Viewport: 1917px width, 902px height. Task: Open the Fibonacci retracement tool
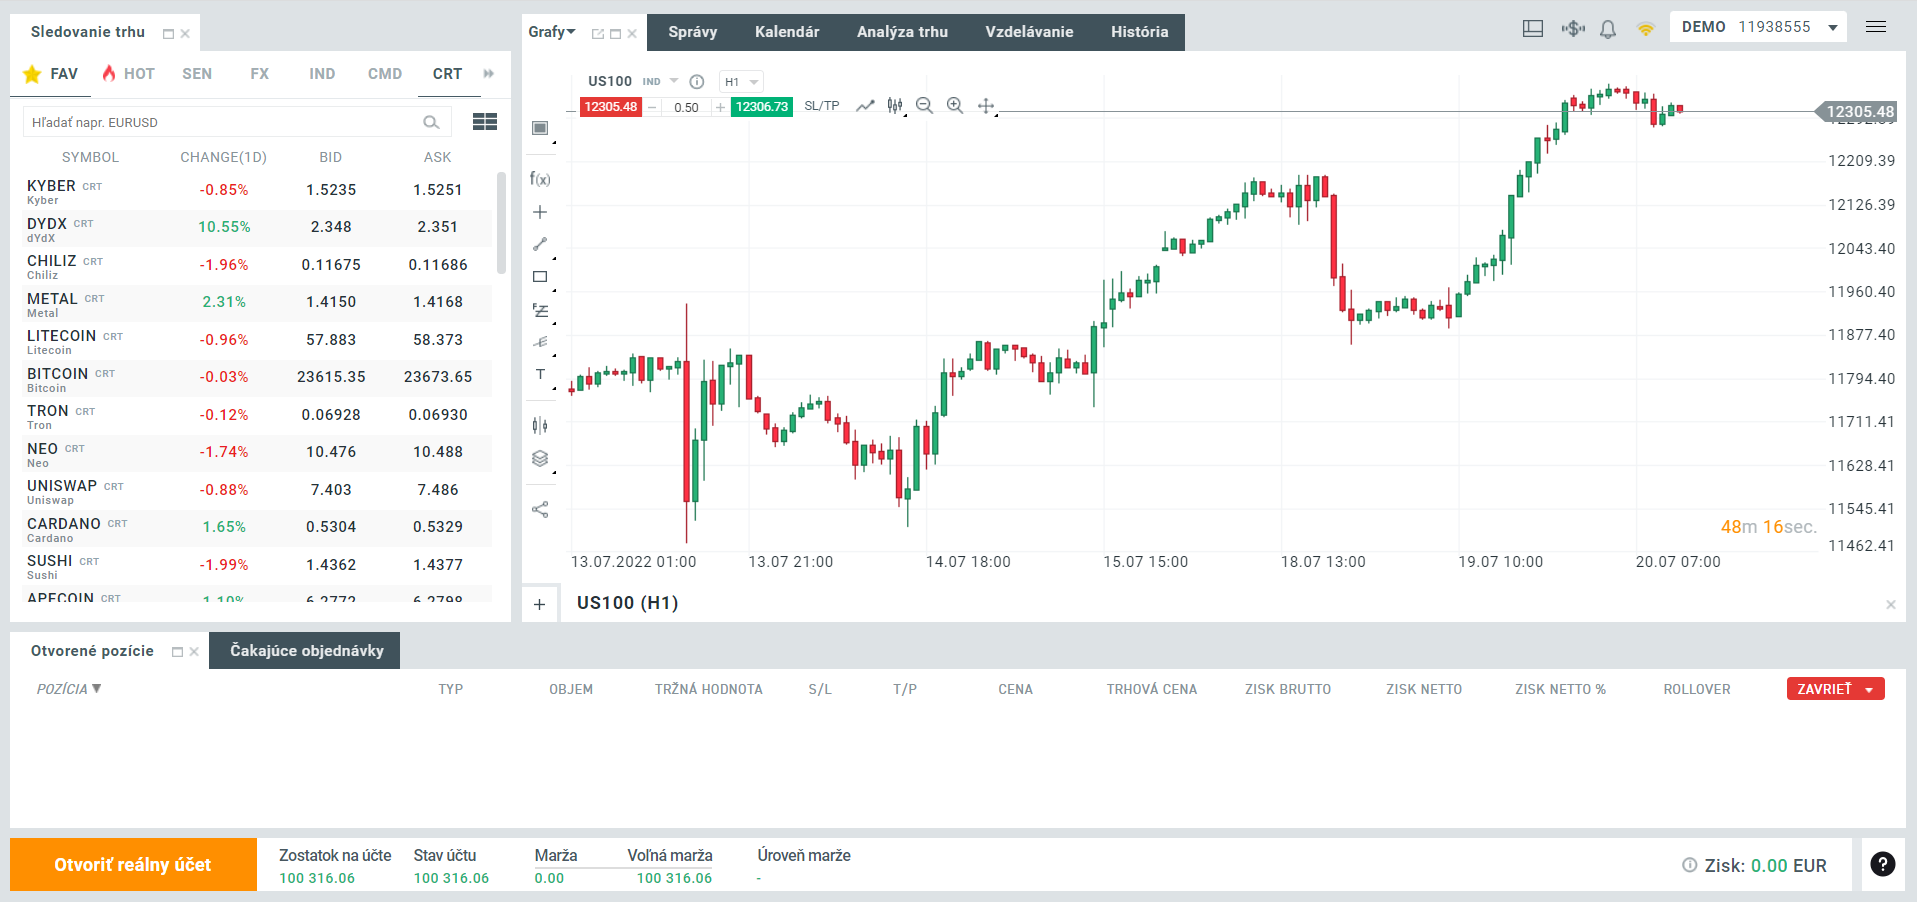click(x=540, y=310)
